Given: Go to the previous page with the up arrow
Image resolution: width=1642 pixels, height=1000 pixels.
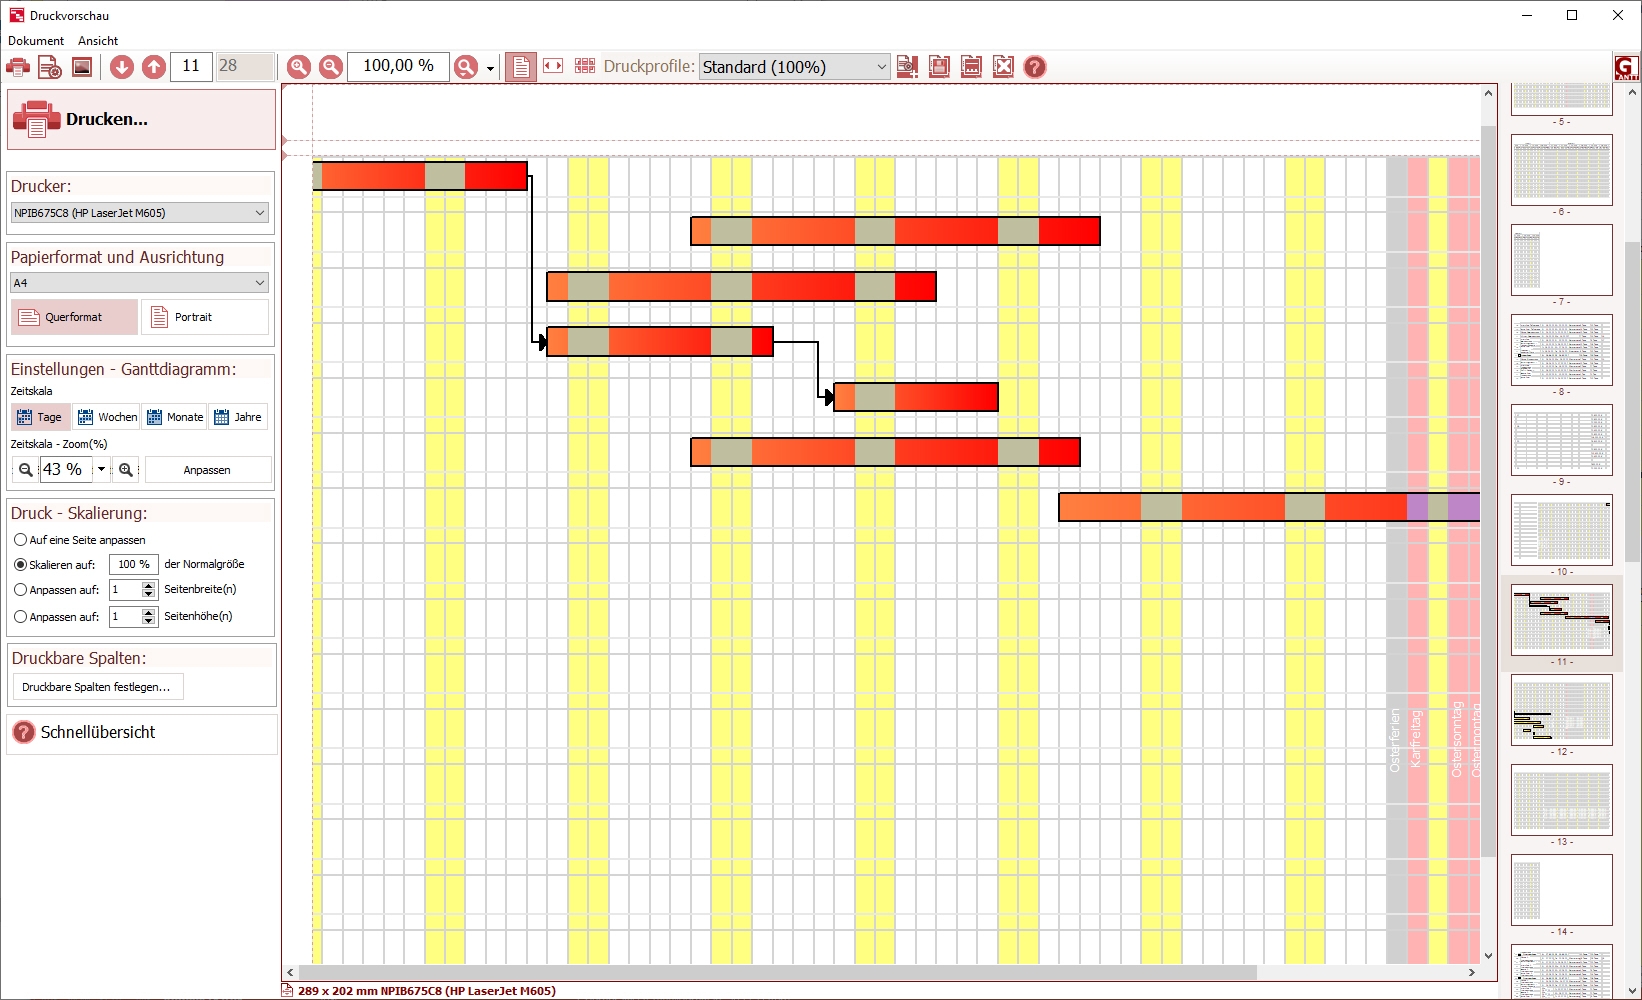Looking at the screenshot, I should tap(154, 67).
